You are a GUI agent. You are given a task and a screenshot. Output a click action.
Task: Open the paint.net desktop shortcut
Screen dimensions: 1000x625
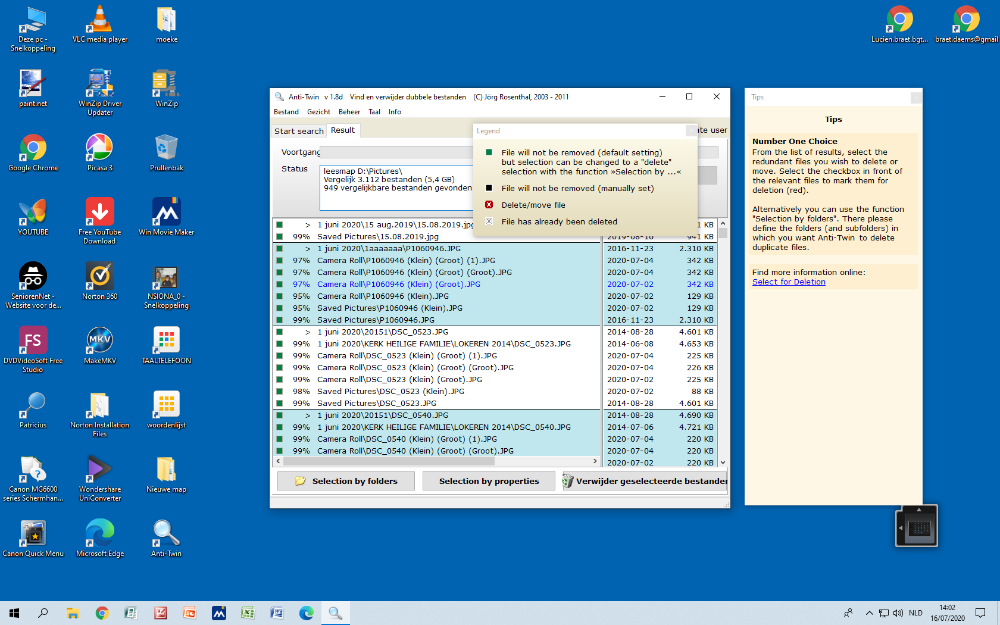[32, 83]
